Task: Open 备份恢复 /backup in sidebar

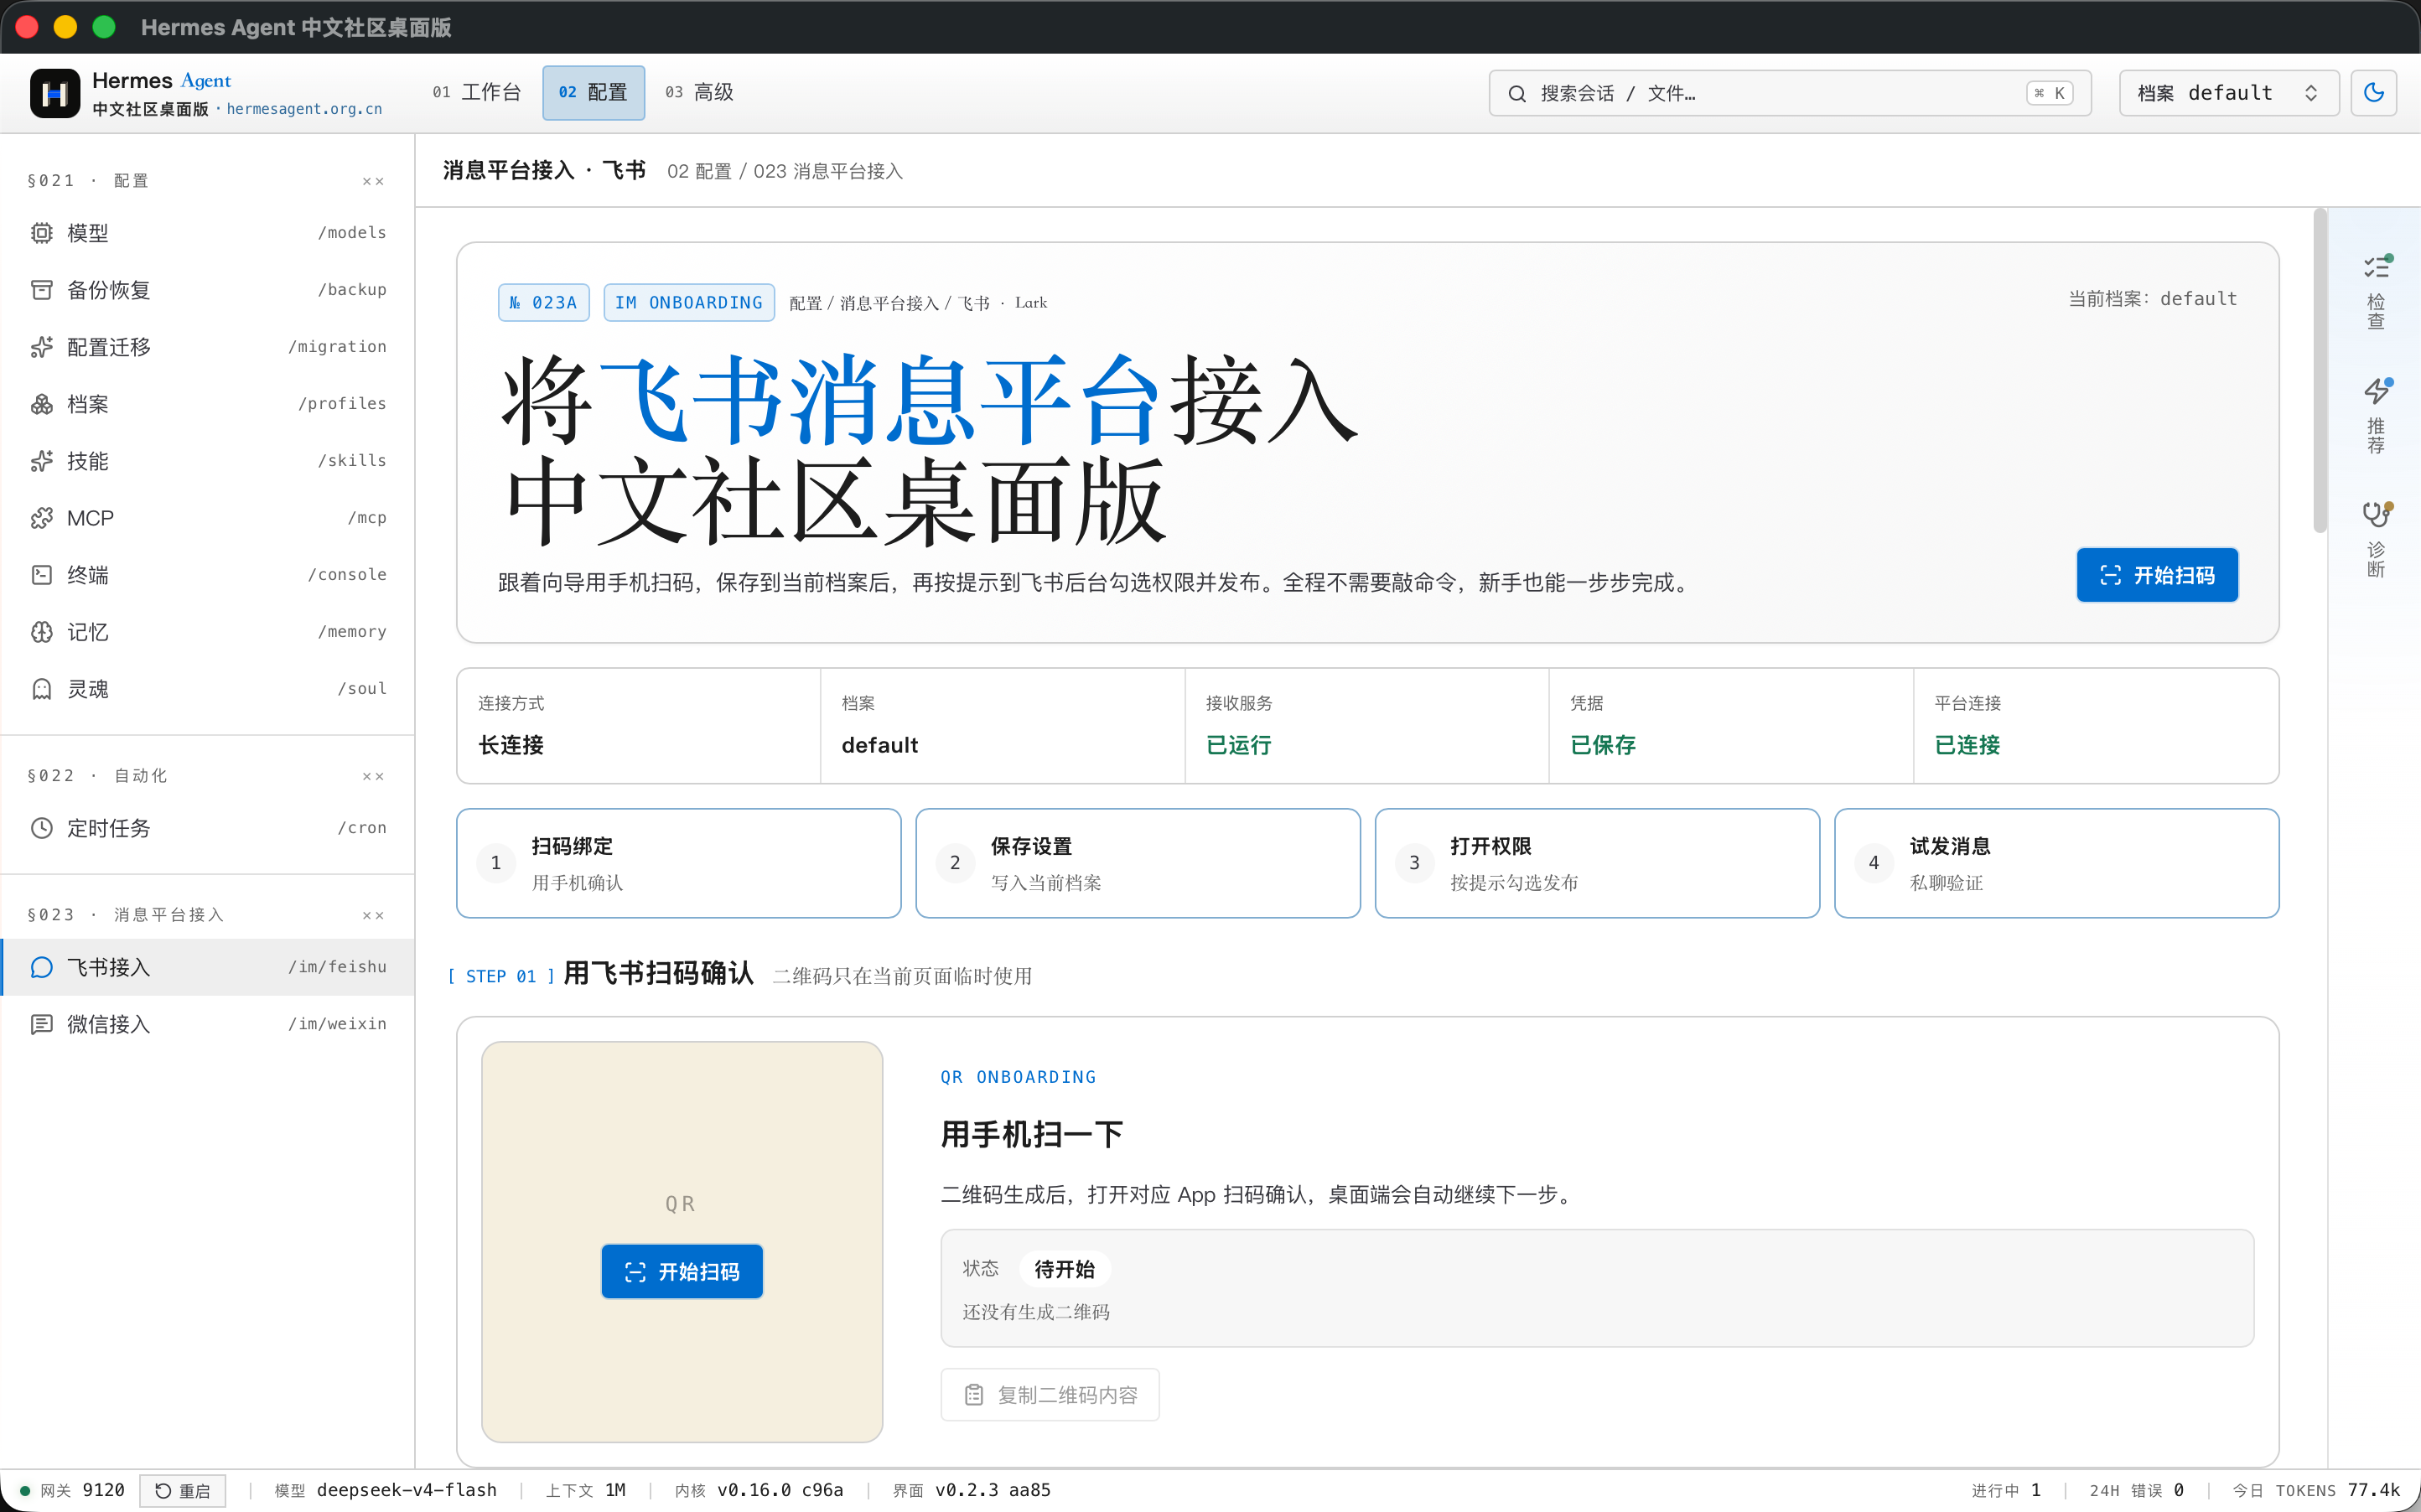Action: point(208,290)
